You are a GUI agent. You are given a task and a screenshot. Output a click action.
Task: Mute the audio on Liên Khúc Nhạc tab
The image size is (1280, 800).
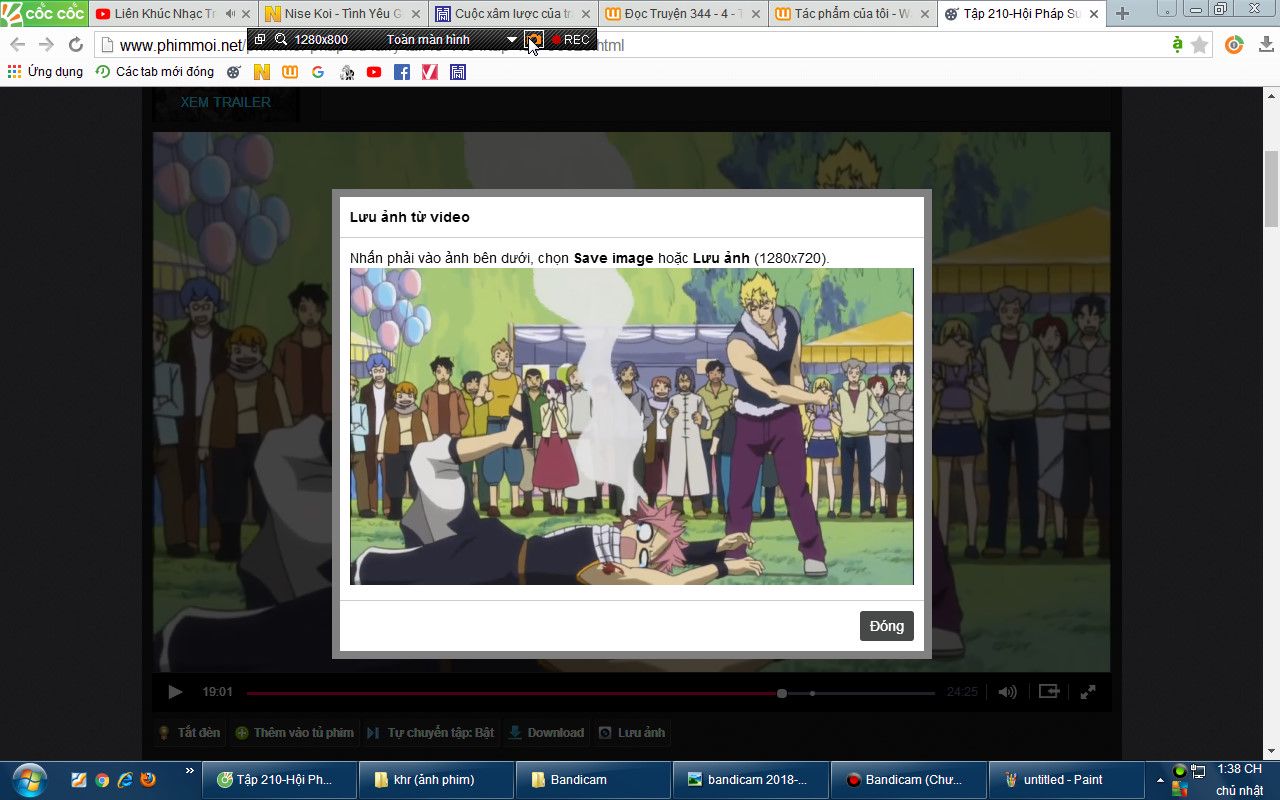point(231,14)
